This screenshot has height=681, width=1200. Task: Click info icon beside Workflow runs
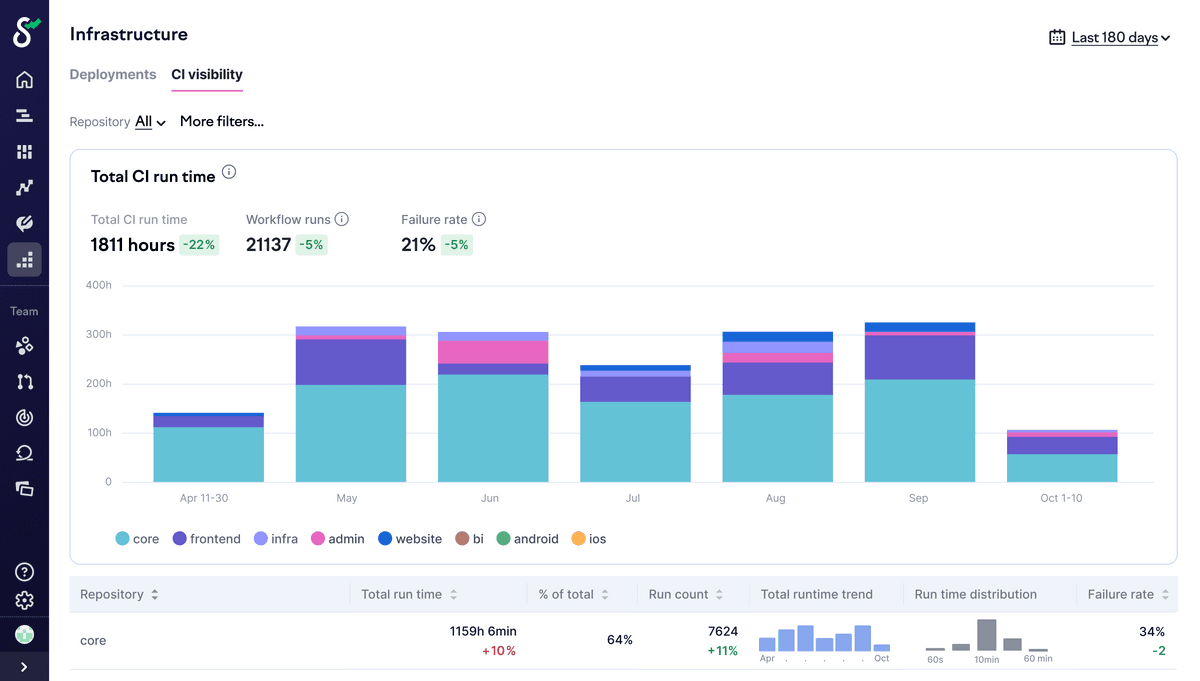pyautogui.click(x=342, y=219)
